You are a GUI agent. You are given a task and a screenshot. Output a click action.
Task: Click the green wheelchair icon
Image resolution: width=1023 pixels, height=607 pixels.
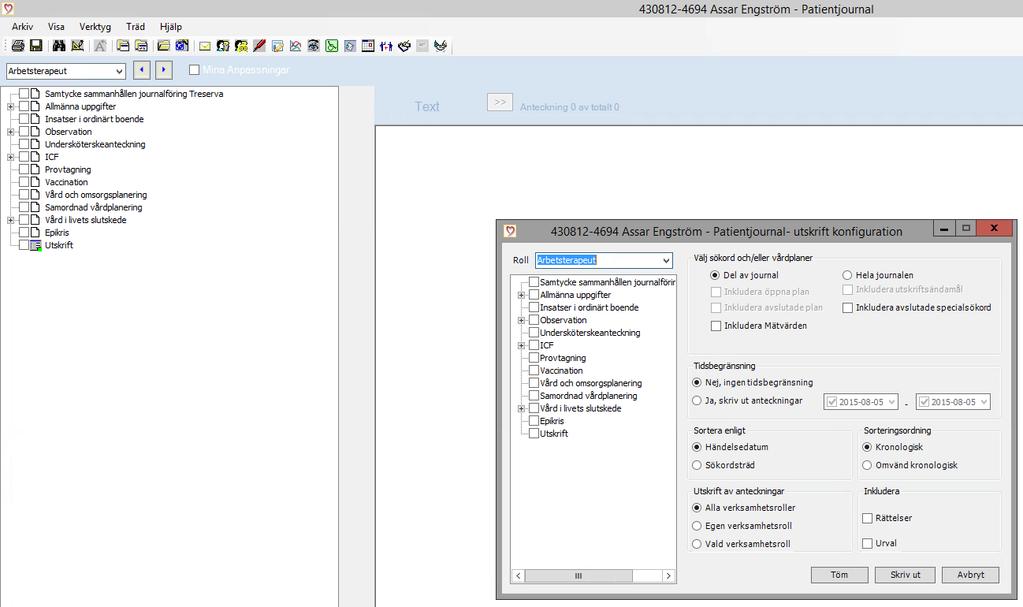332,46
